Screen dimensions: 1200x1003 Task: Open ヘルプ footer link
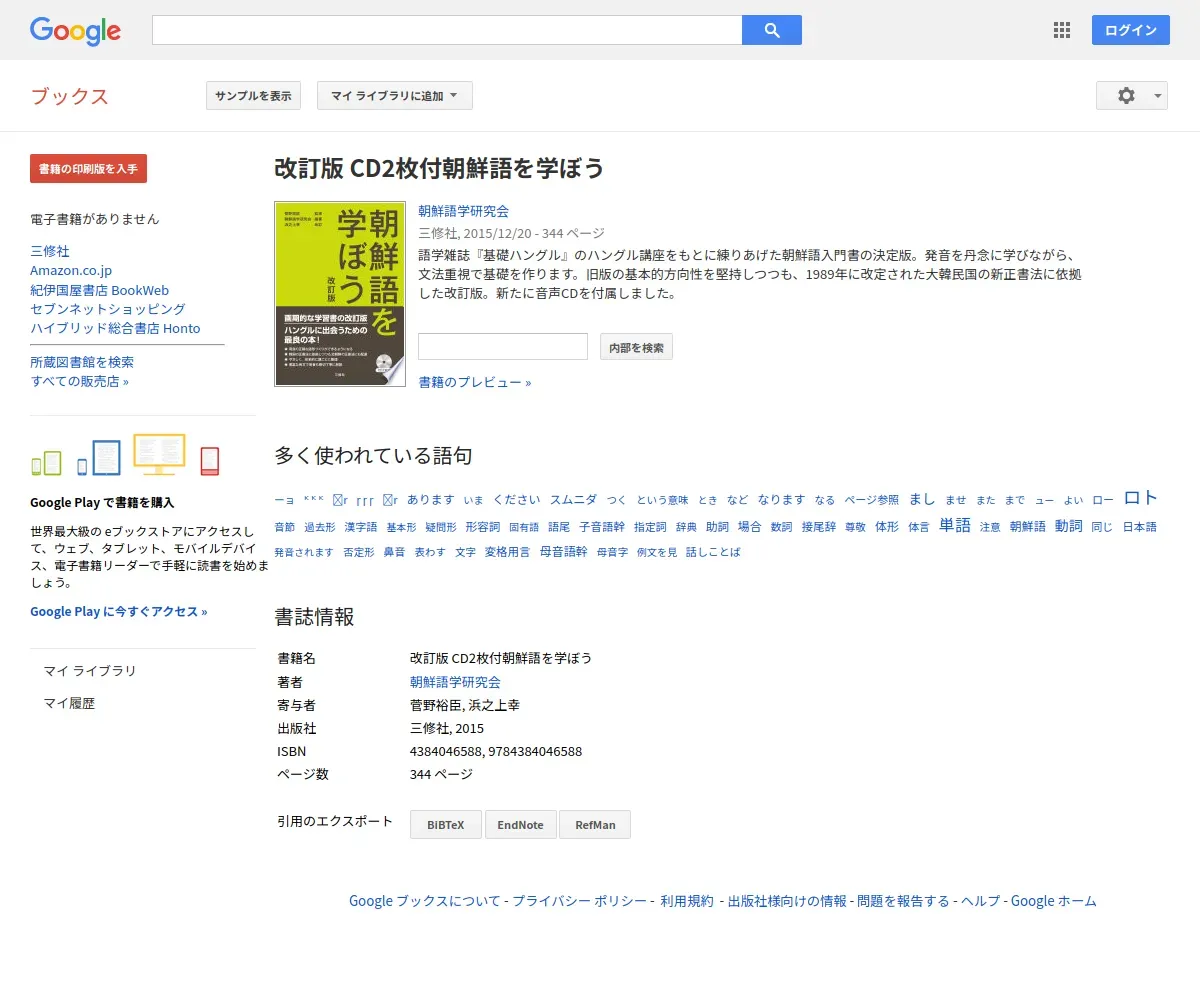981,901
